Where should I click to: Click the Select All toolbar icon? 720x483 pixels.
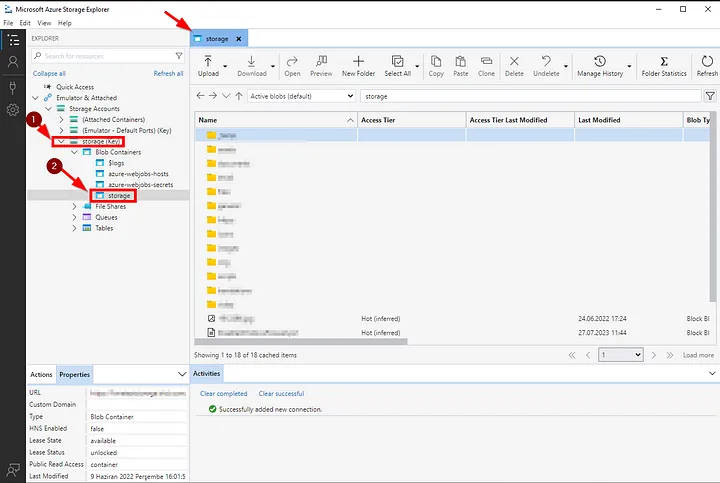click(x=397, y=63)
